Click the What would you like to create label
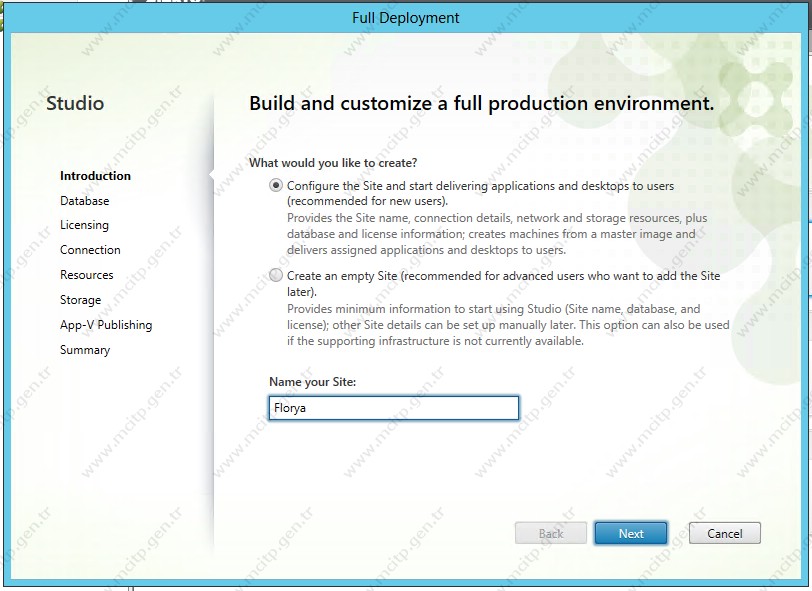 tap(333, 163)
